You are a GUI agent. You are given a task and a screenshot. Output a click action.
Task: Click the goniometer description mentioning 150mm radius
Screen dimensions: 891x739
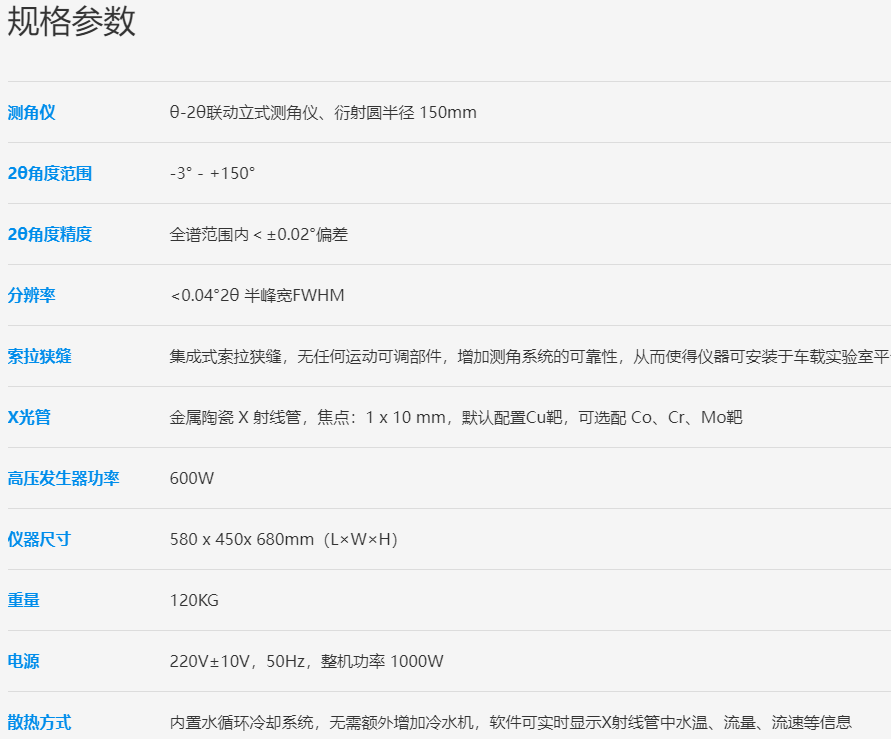[323, 112]
